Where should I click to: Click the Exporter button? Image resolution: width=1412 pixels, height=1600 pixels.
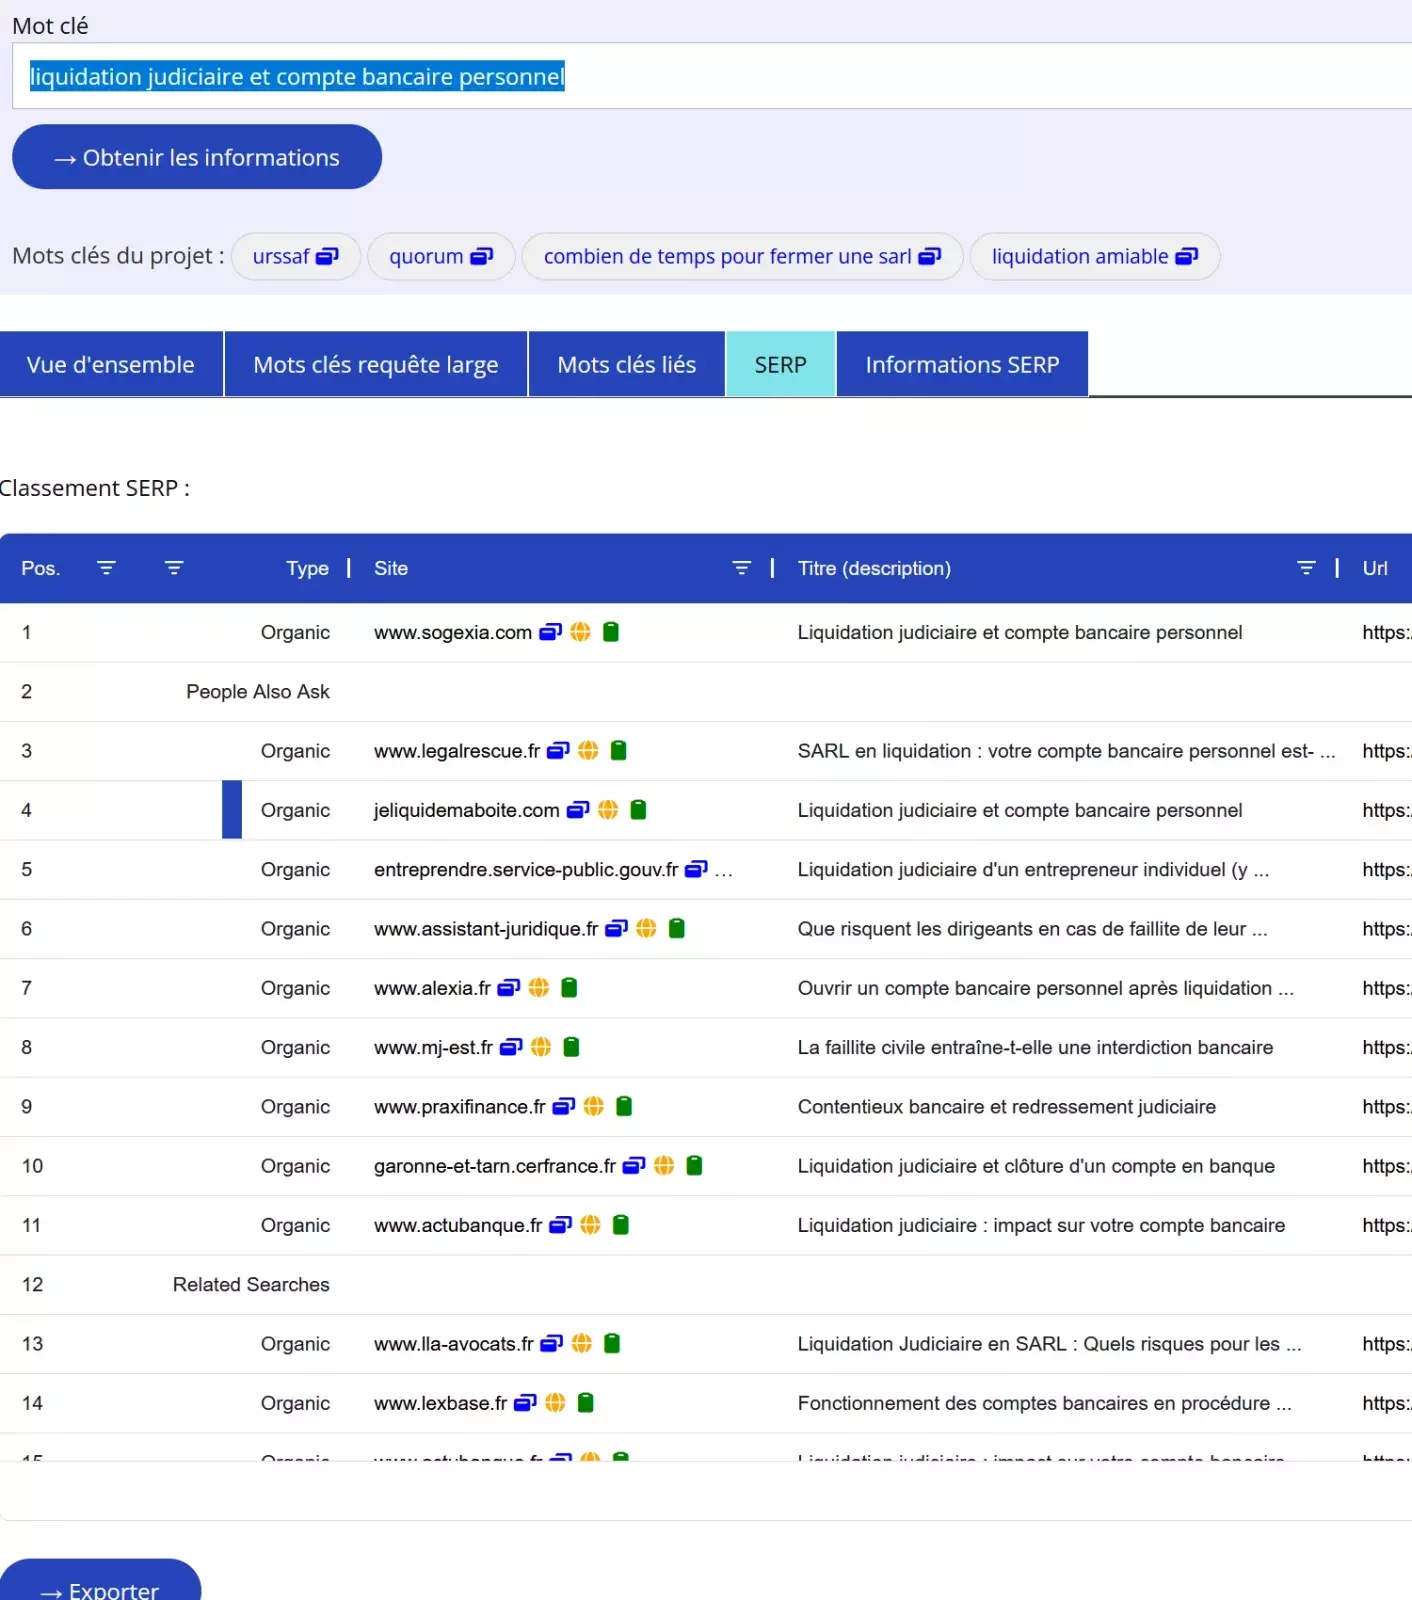click(x=100, y=1581)
